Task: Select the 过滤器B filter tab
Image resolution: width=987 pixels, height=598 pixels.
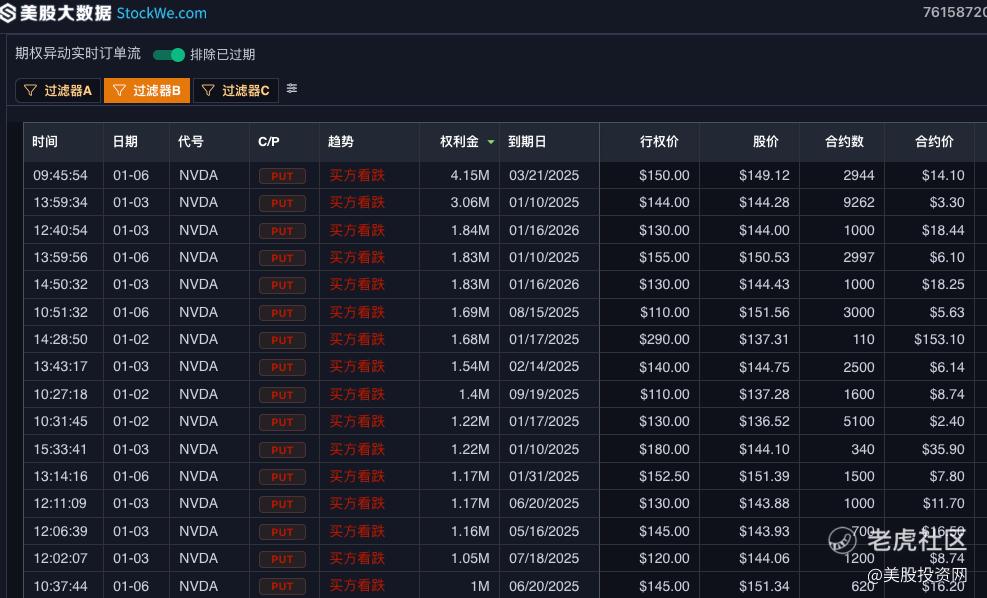Action: (147, 91)
